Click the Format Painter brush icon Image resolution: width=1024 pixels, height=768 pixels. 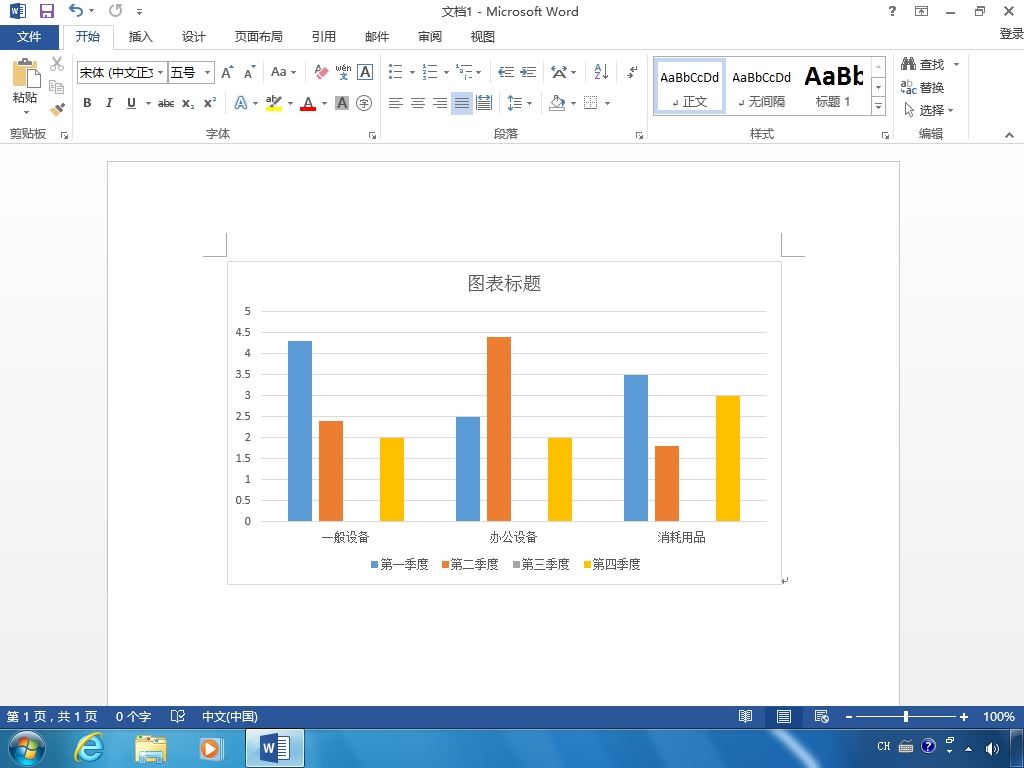pos(57,109)
